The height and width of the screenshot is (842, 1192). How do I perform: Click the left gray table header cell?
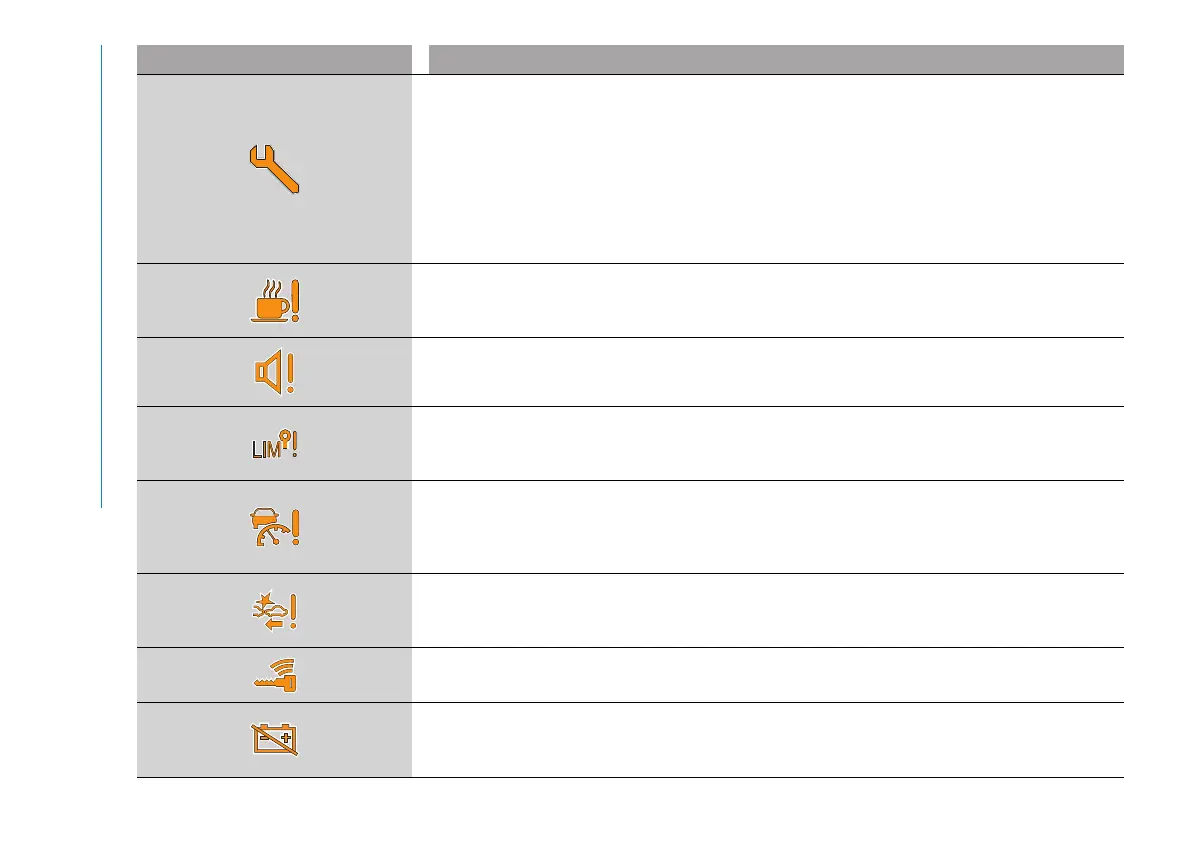point(274,59)
